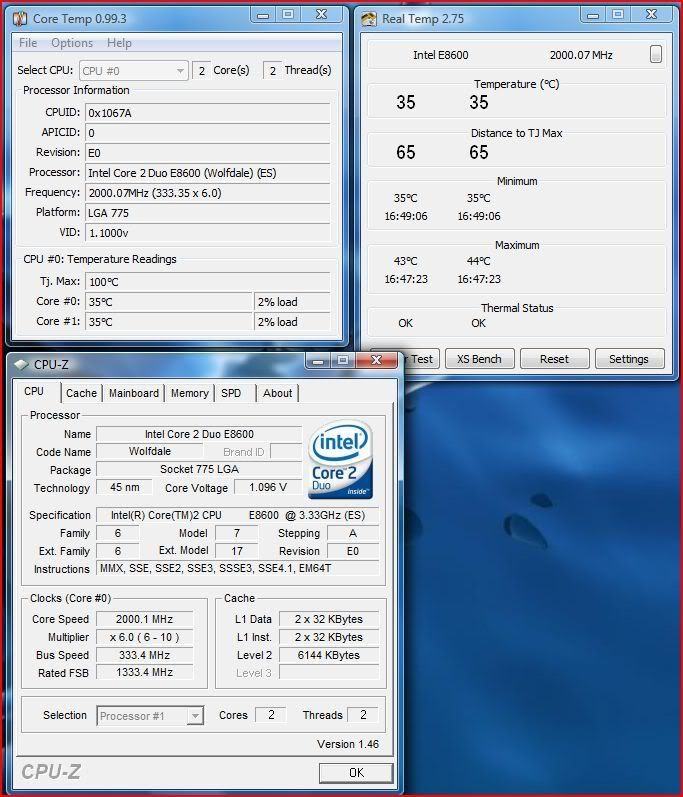Click the Bus Speed value 333.4 MHz
The height and width of the screenshot is (797, 683).
pos(144,655)
